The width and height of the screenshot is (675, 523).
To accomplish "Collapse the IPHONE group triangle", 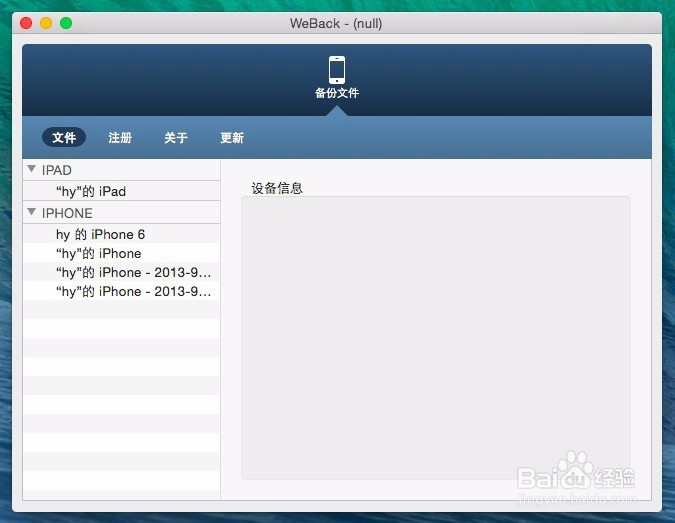I will tap(31, 211).
